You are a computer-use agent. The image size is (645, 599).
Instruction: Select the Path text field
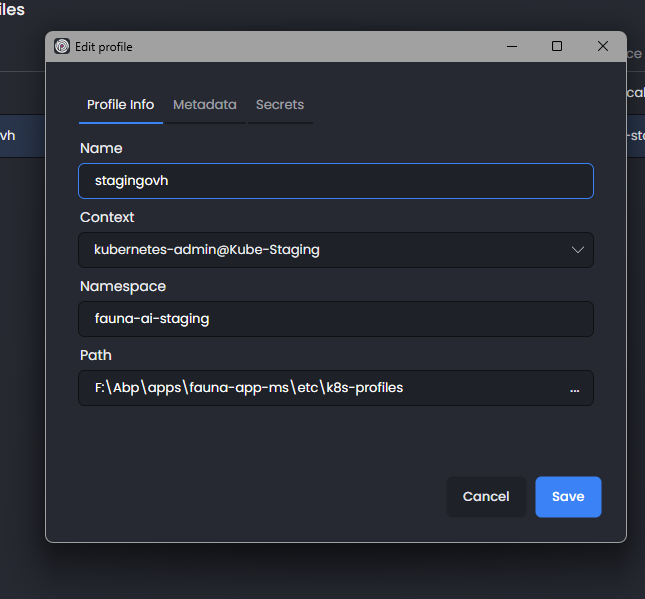tap(315, 388)
